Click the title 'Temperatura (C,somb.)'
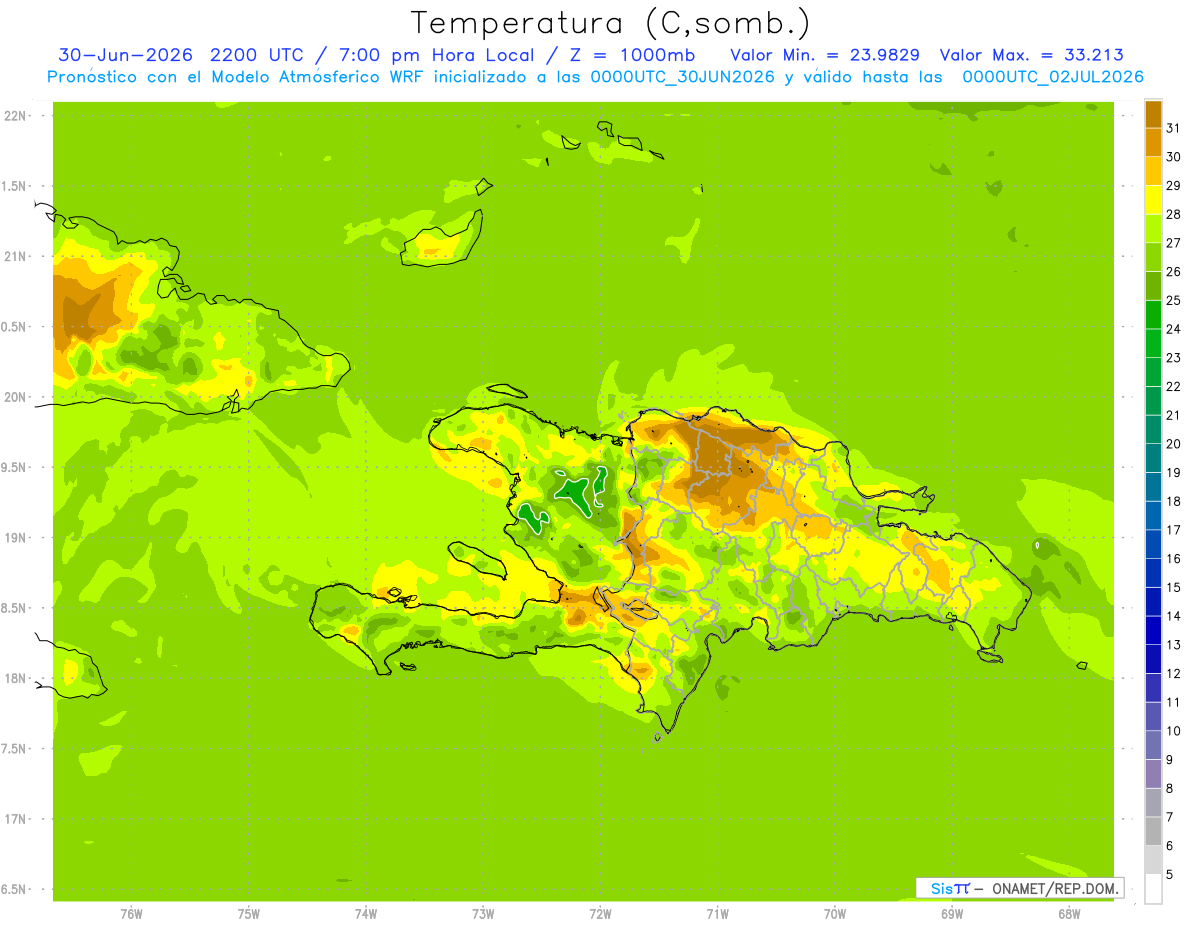 coord(610,23)
